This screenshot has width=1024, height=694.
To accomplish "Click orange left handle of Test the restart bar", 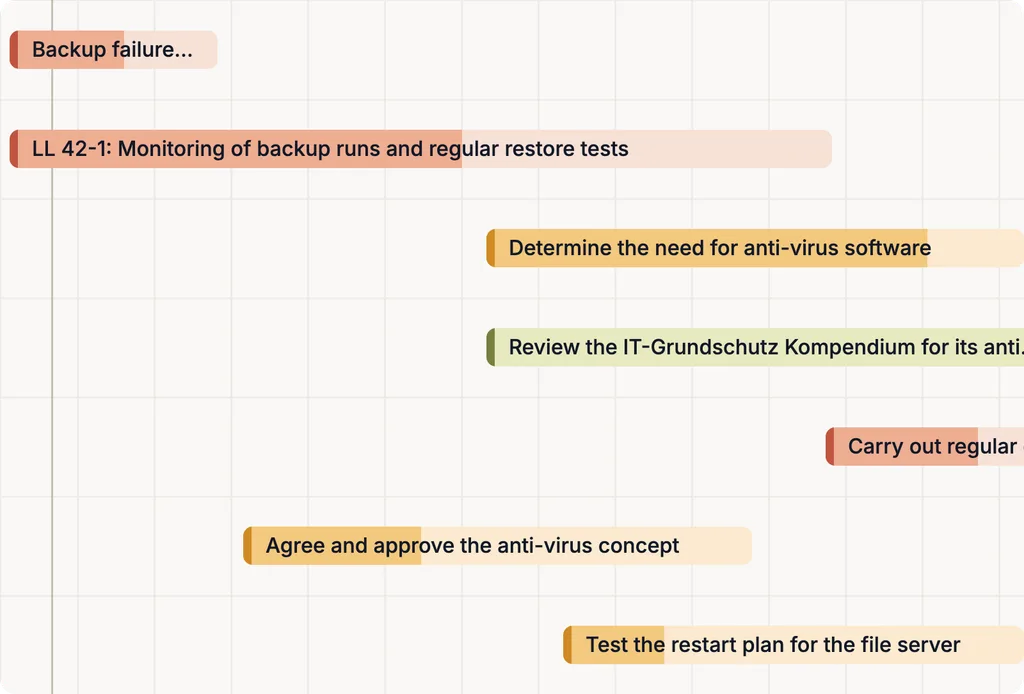I will click(567, 645).
